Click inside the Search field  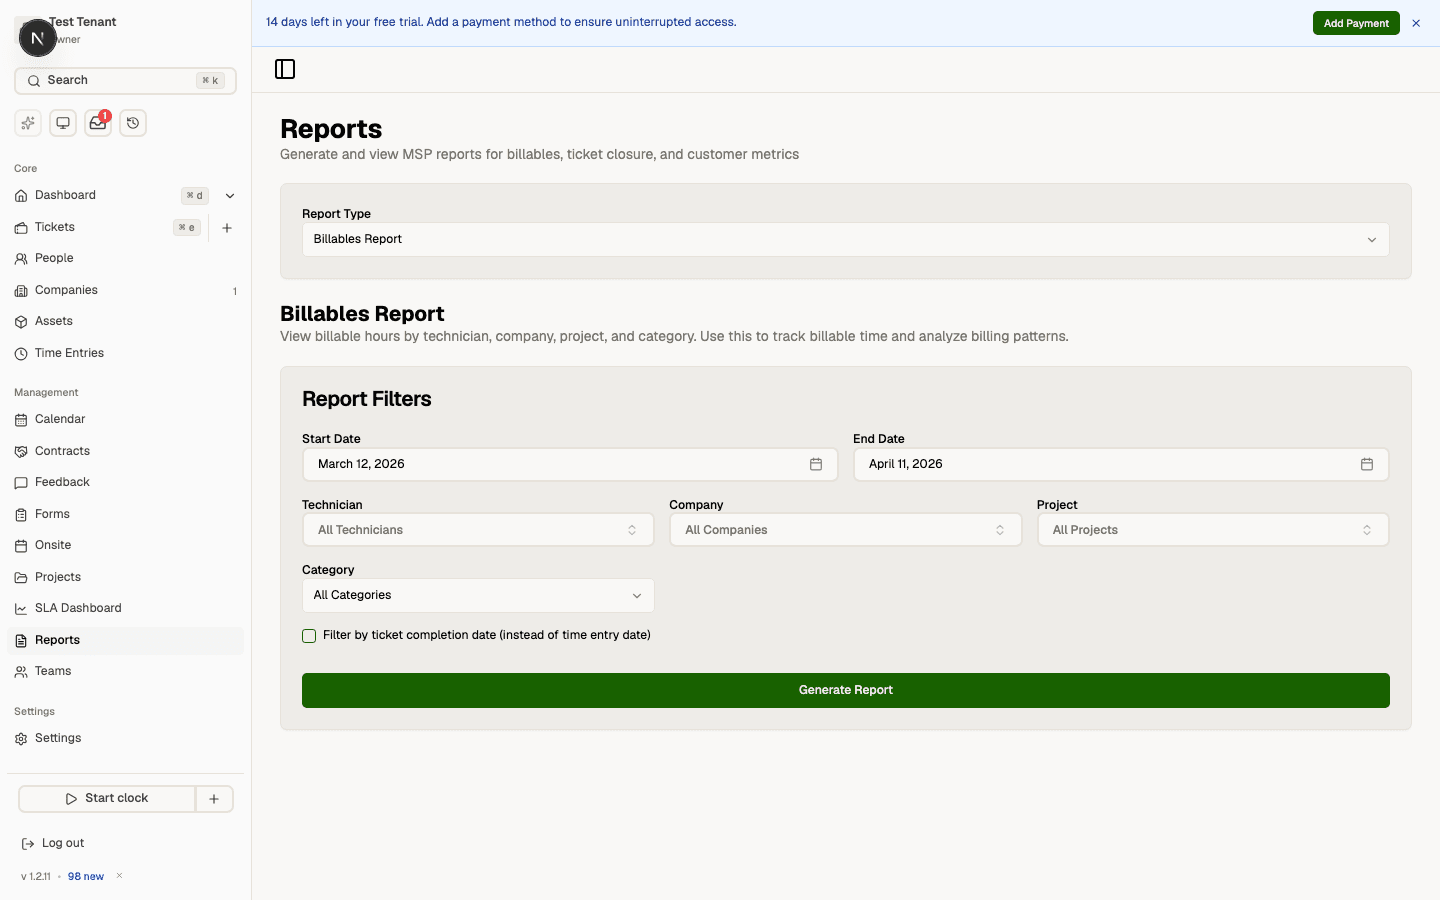pos(110,80)
